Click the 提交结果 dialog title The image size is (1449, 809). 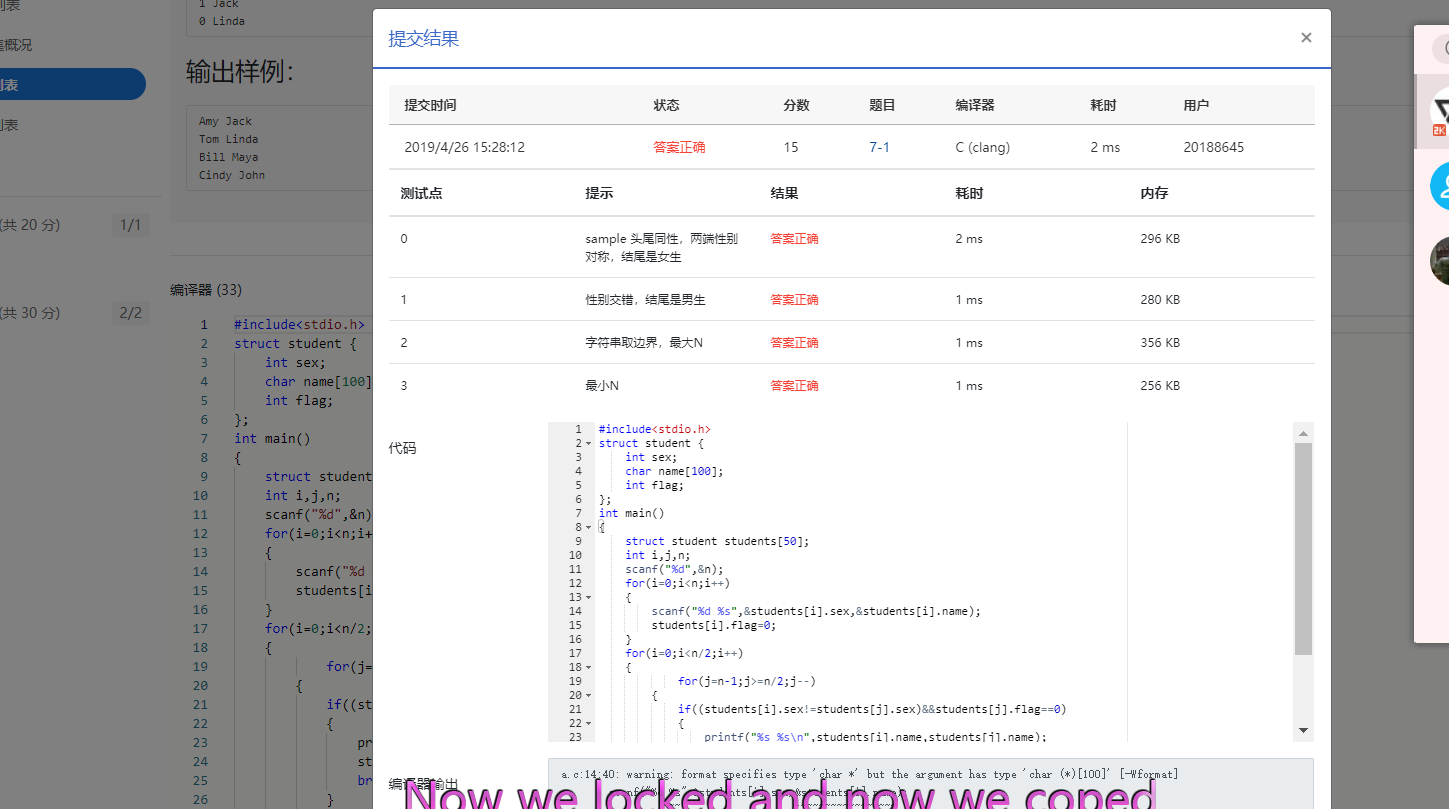424,39
